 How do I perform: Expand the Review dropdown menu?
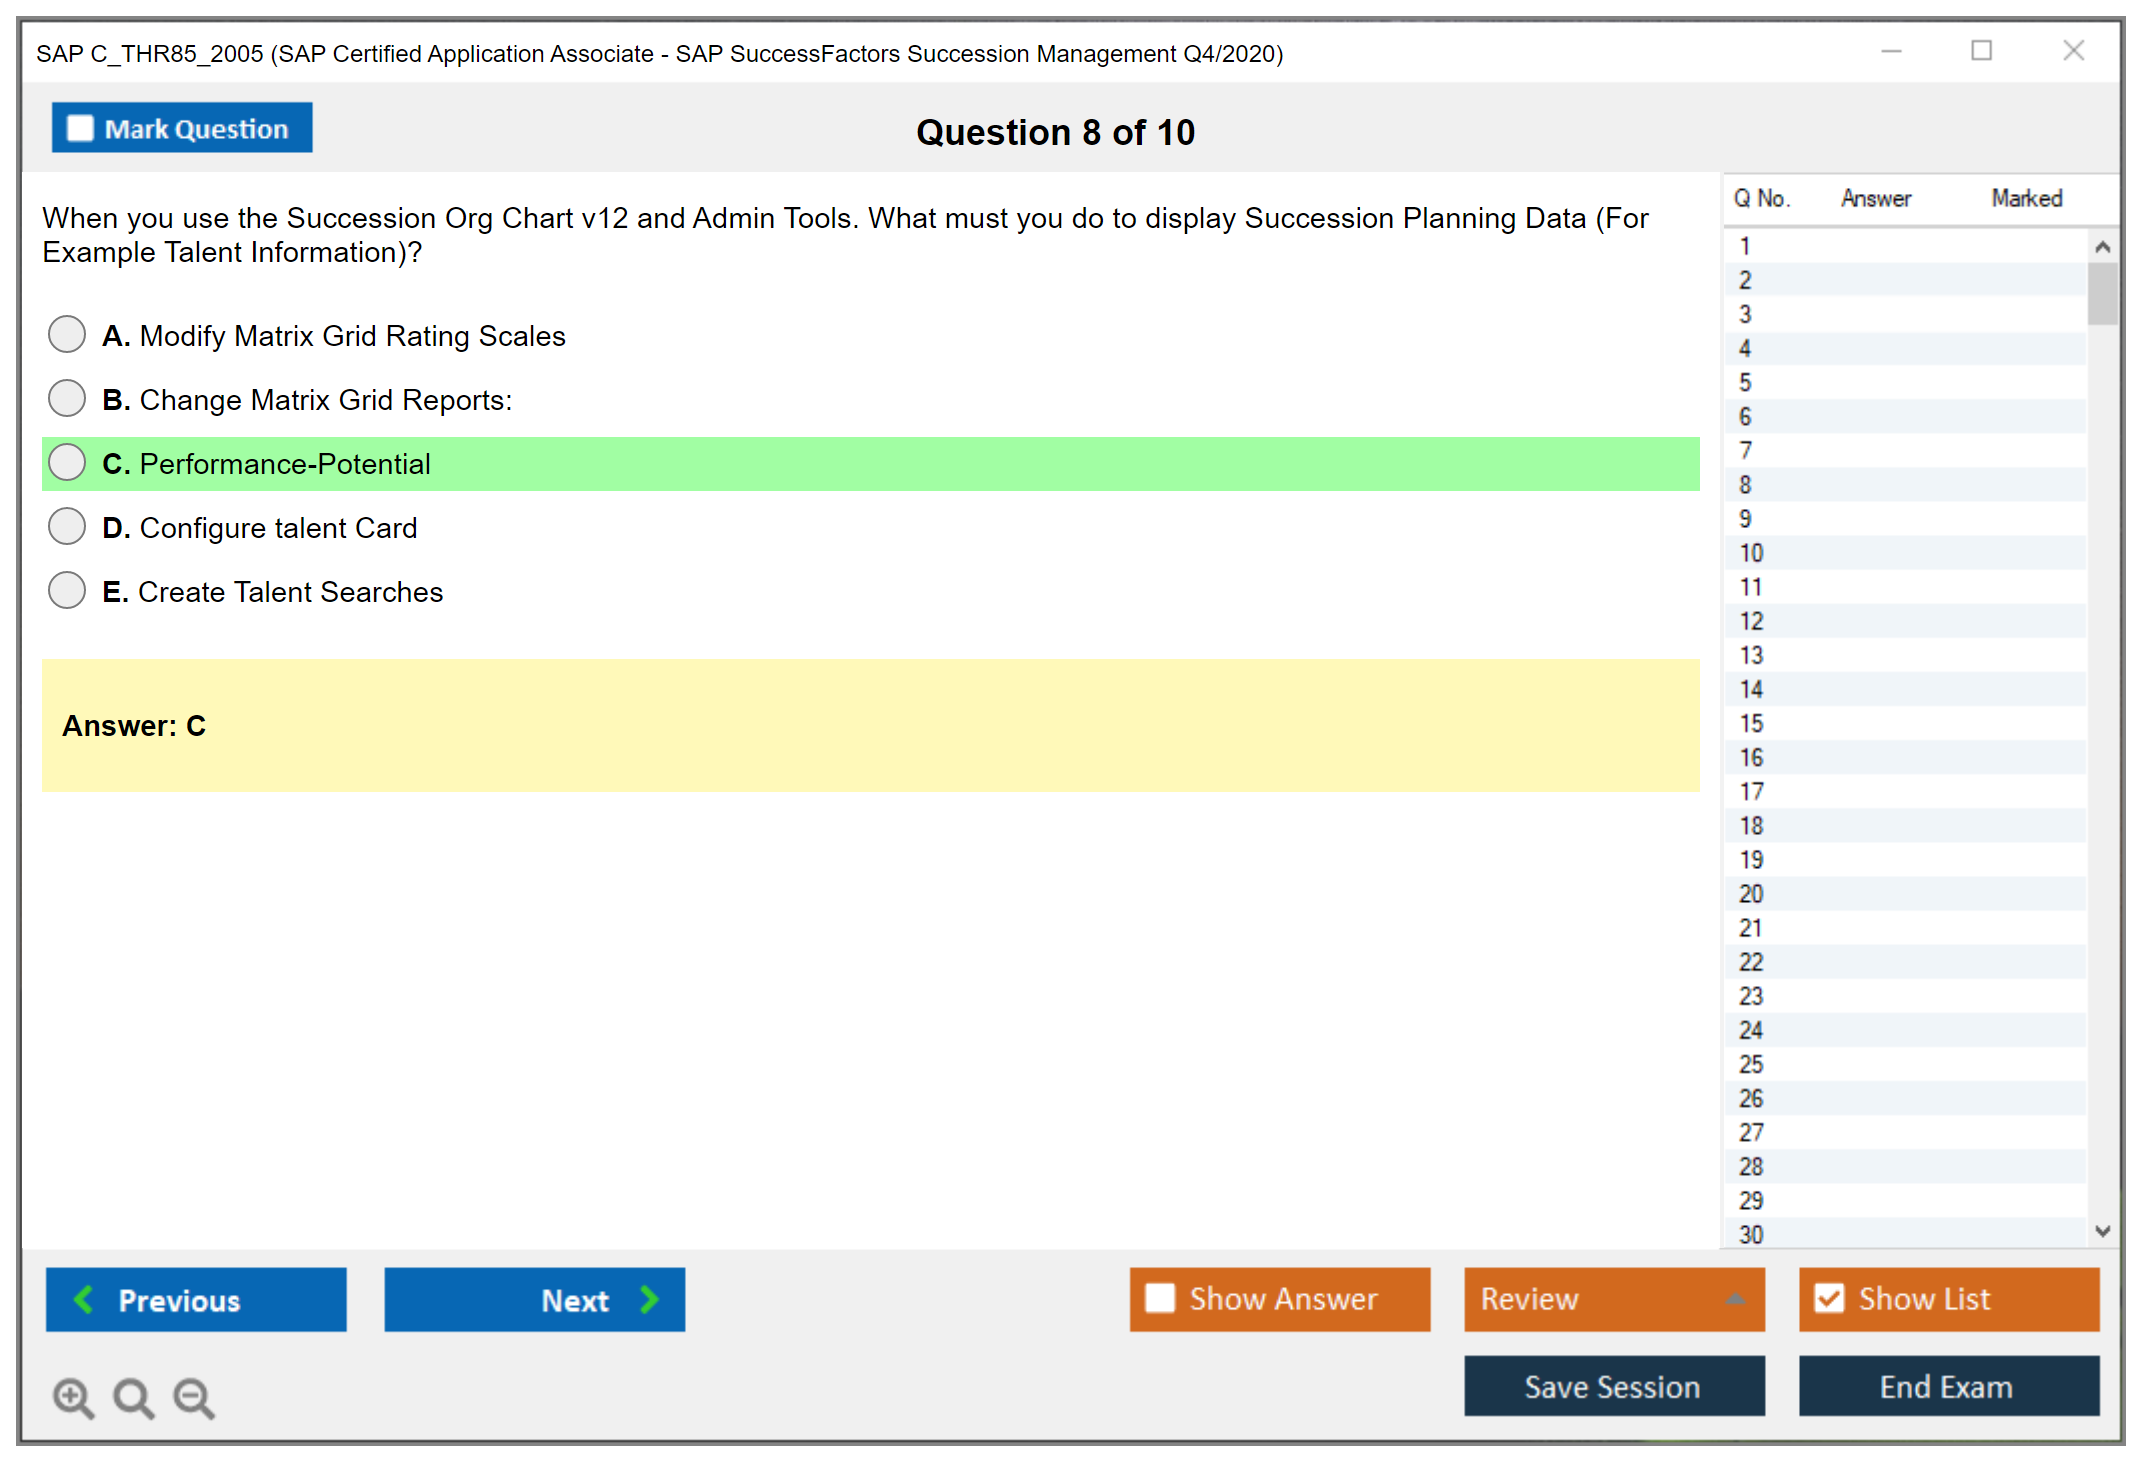(1735, 1299)
